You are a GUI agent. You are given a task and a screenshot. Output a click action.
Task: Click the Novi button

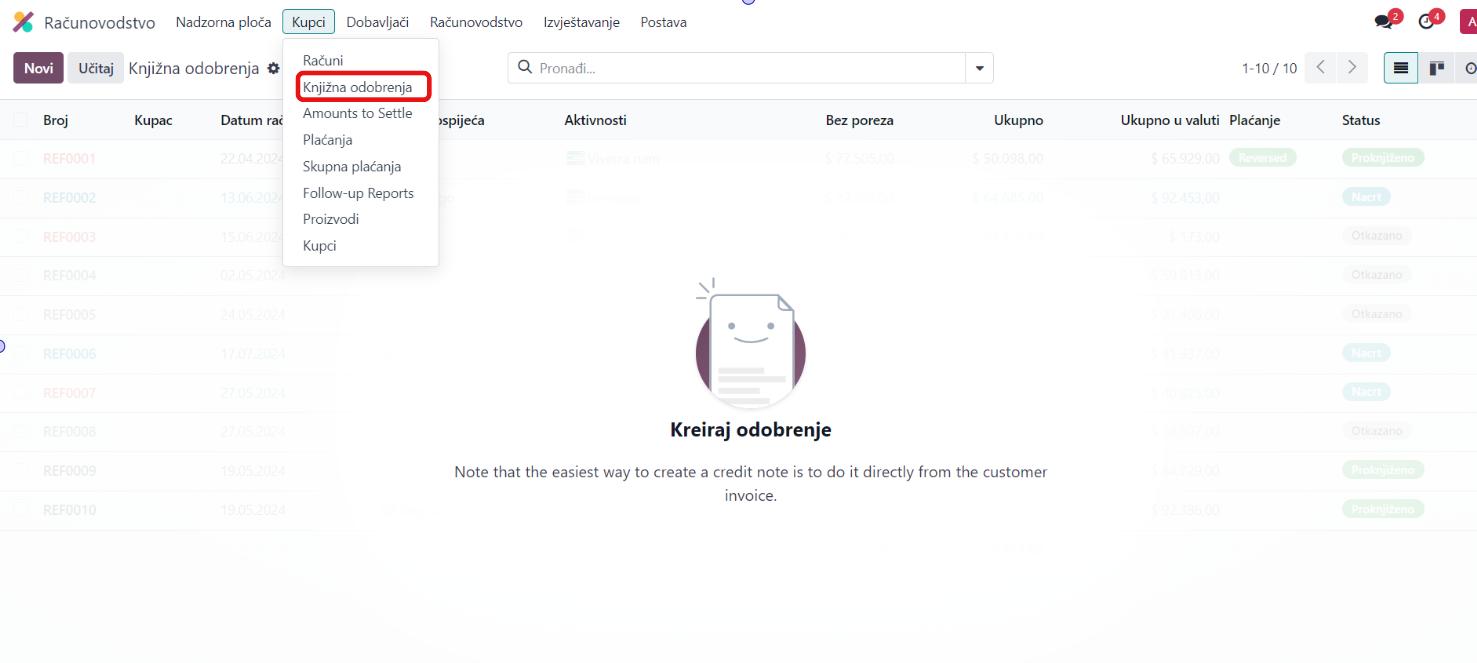point(38,68)
